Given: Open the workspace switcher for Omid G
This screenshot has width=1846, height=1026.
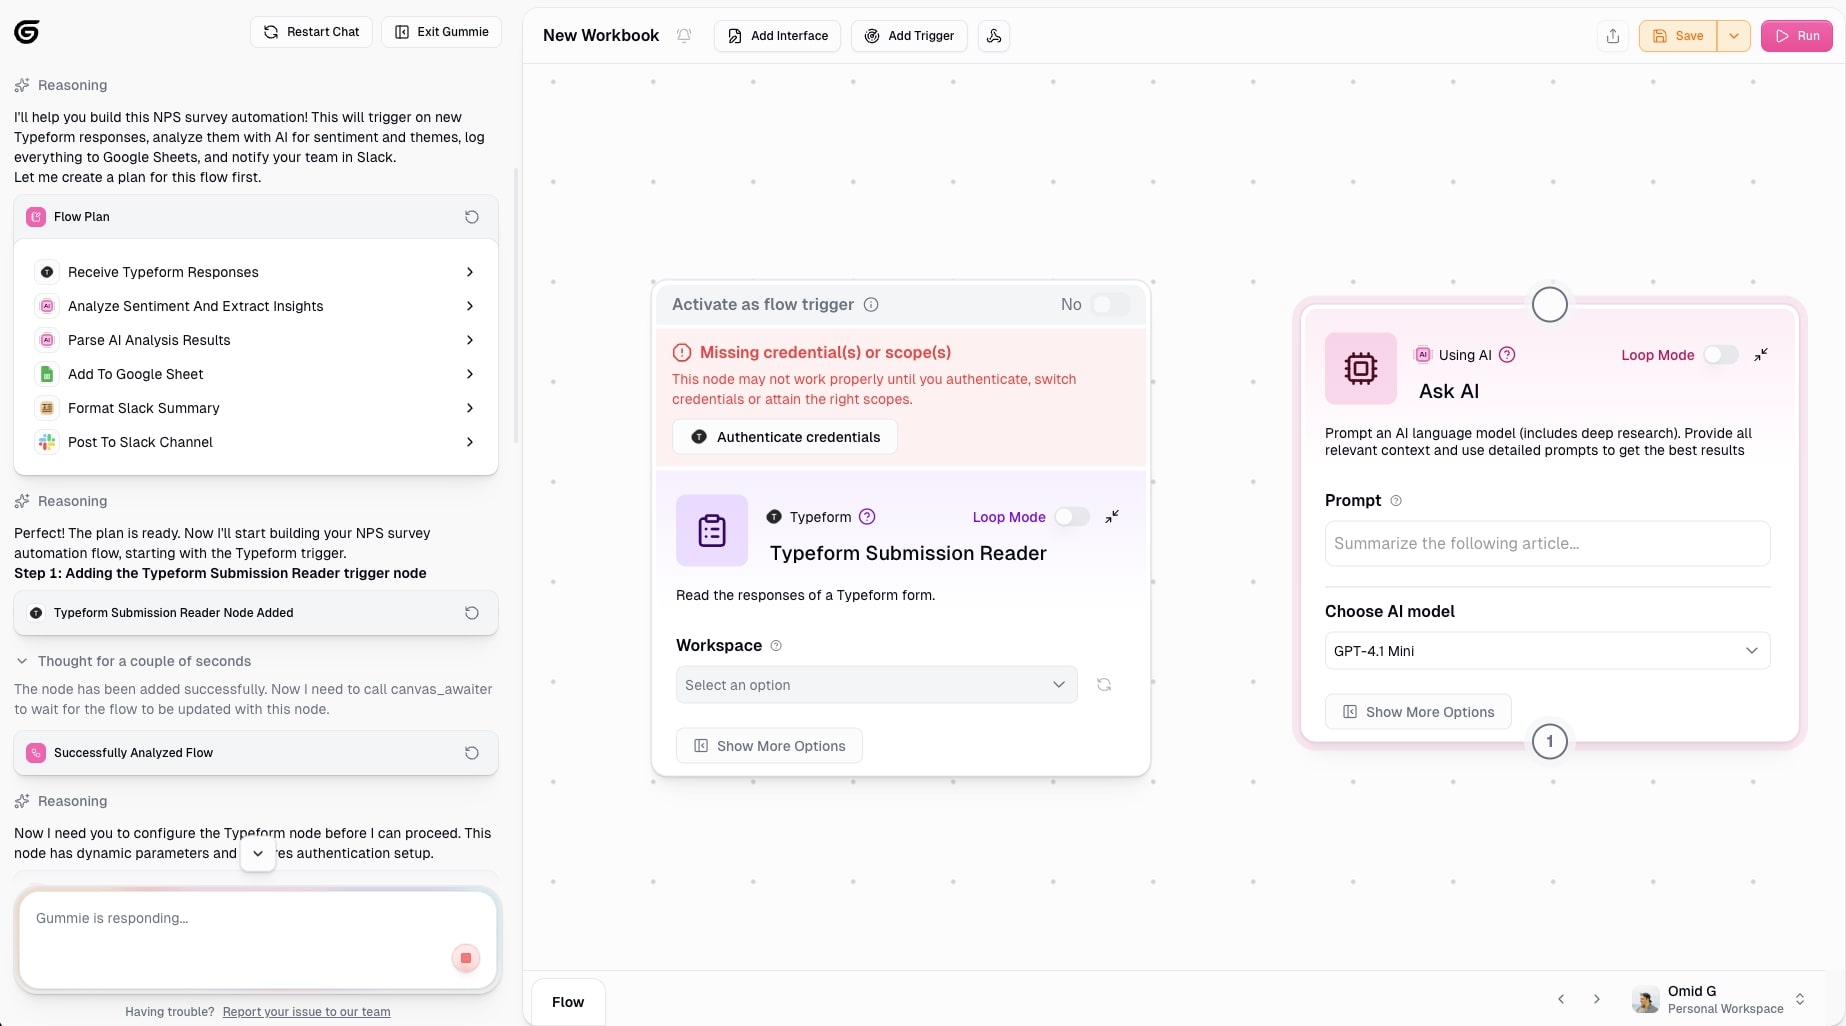Looking at the screenshot, I should click(x=1799, y=999).
